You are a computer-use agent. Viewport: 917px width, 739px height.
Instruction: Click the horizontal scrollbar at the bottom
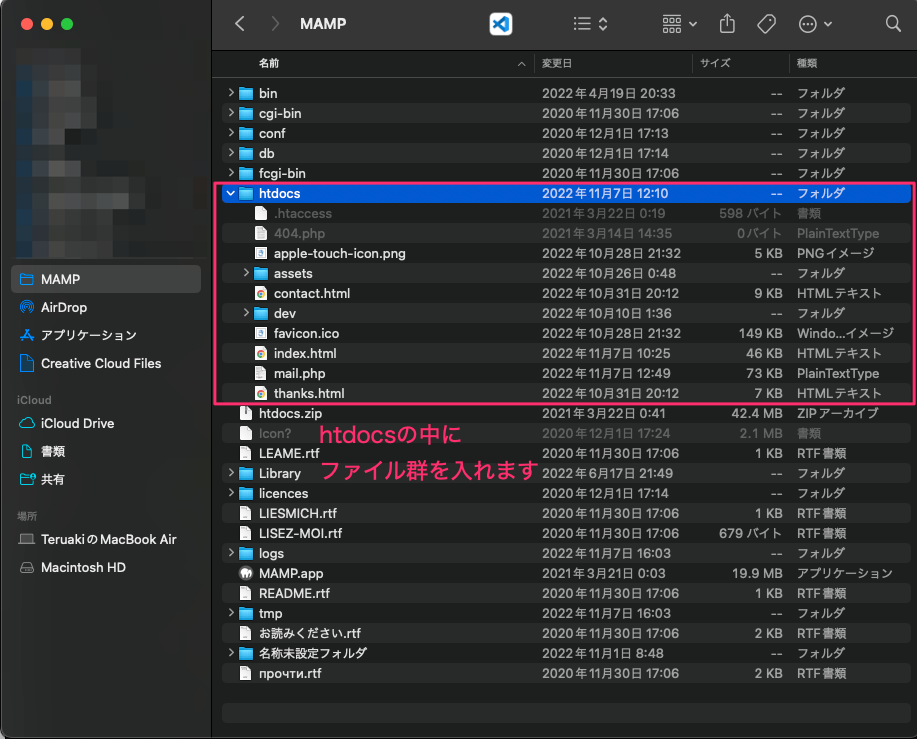pos(566,713)
